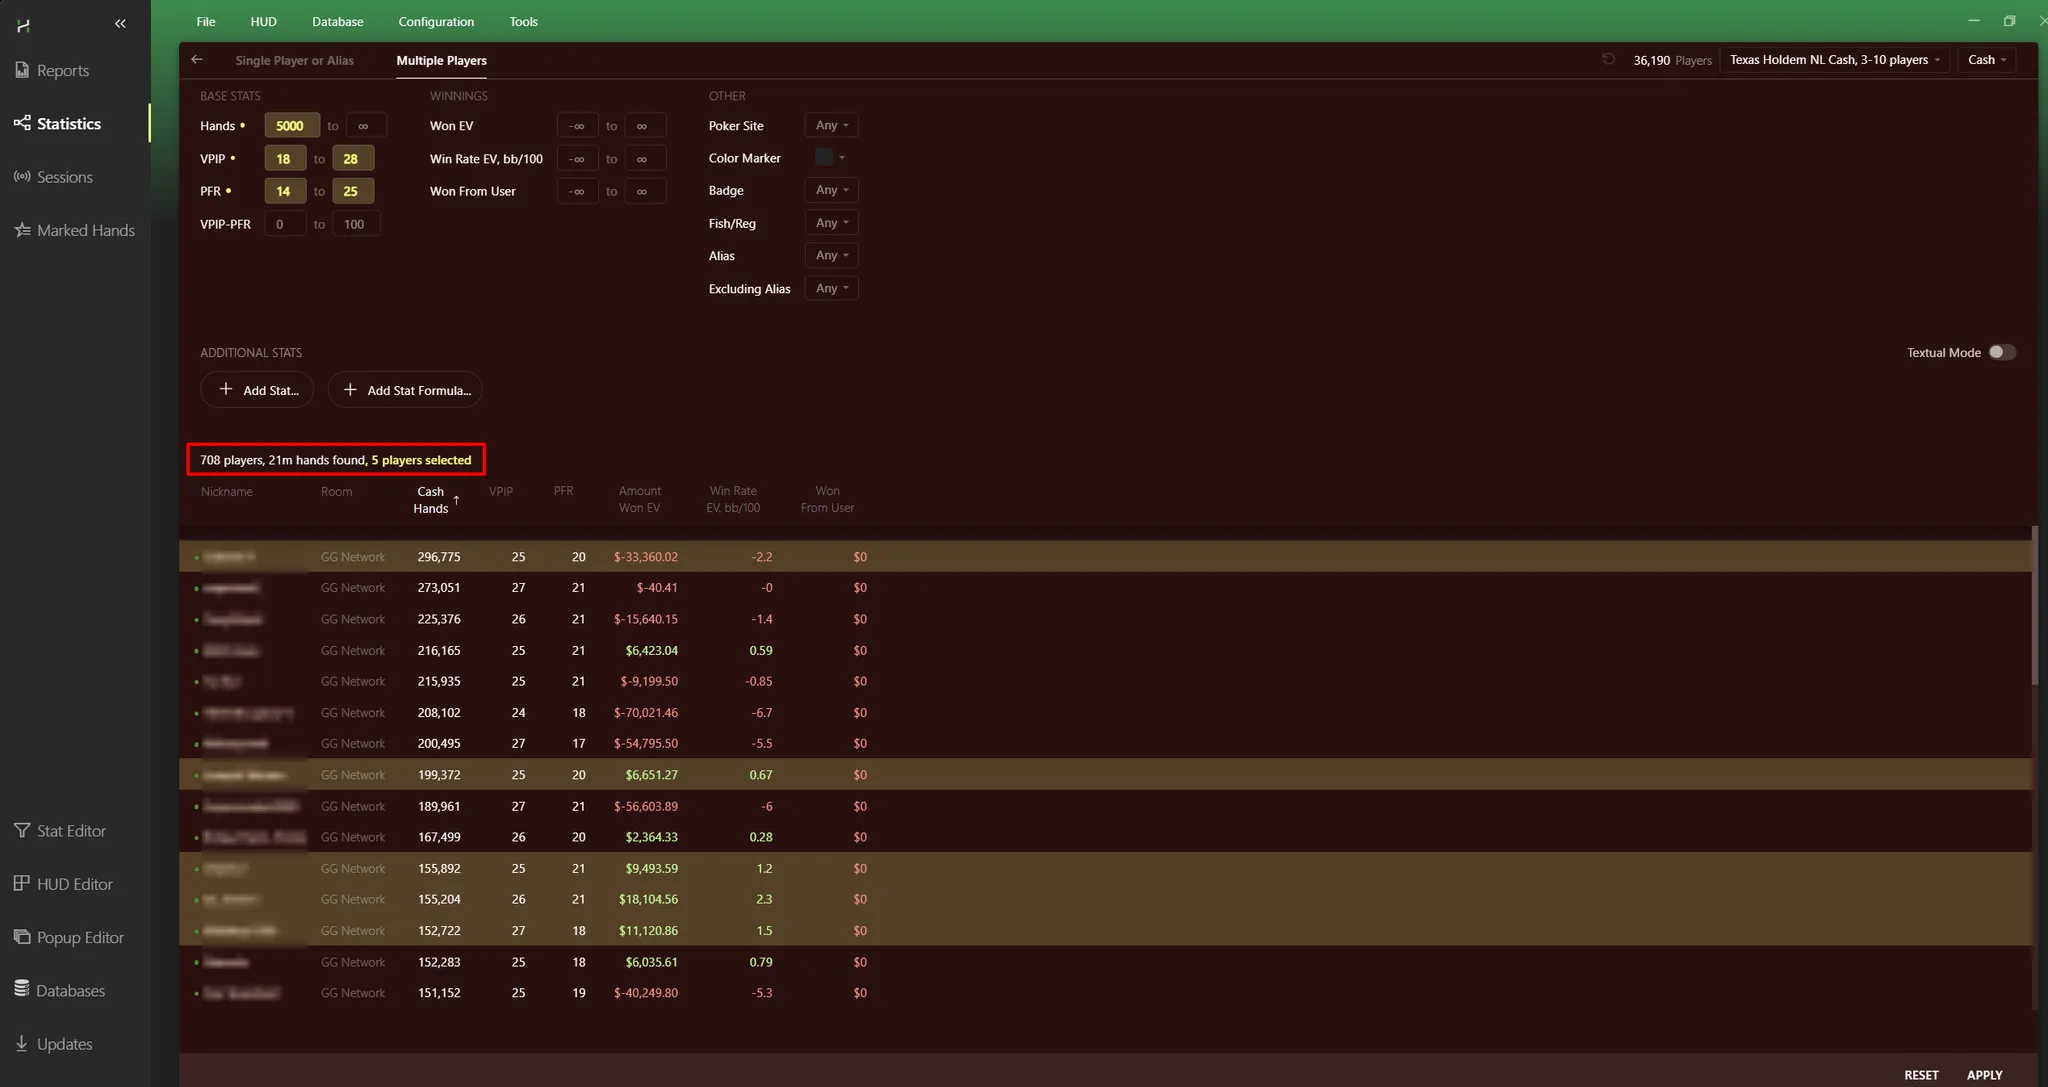Image resolution: width=2048 pixels, height=1087 pixels.
Task: Click the Hands minimum value field
Action: (291, 126)
